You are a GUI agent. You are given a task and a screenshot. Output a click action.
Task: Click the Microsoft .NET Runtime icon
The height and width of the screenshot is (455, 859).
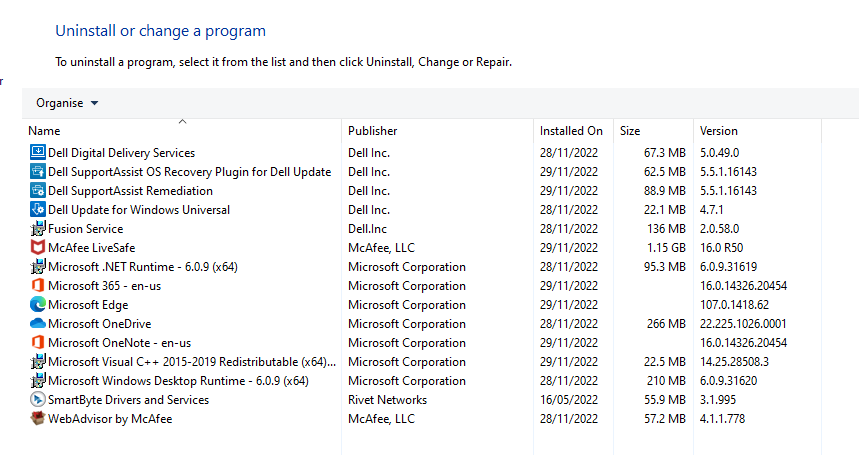pyautogui.click(x=38, y=267)
